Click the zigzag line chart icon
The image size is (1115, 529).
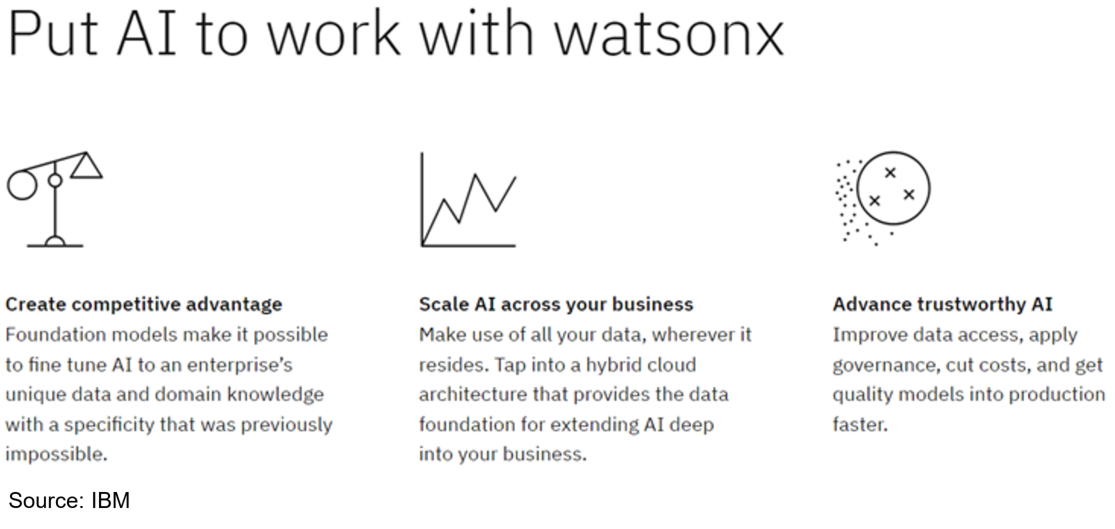coord(468,200)
